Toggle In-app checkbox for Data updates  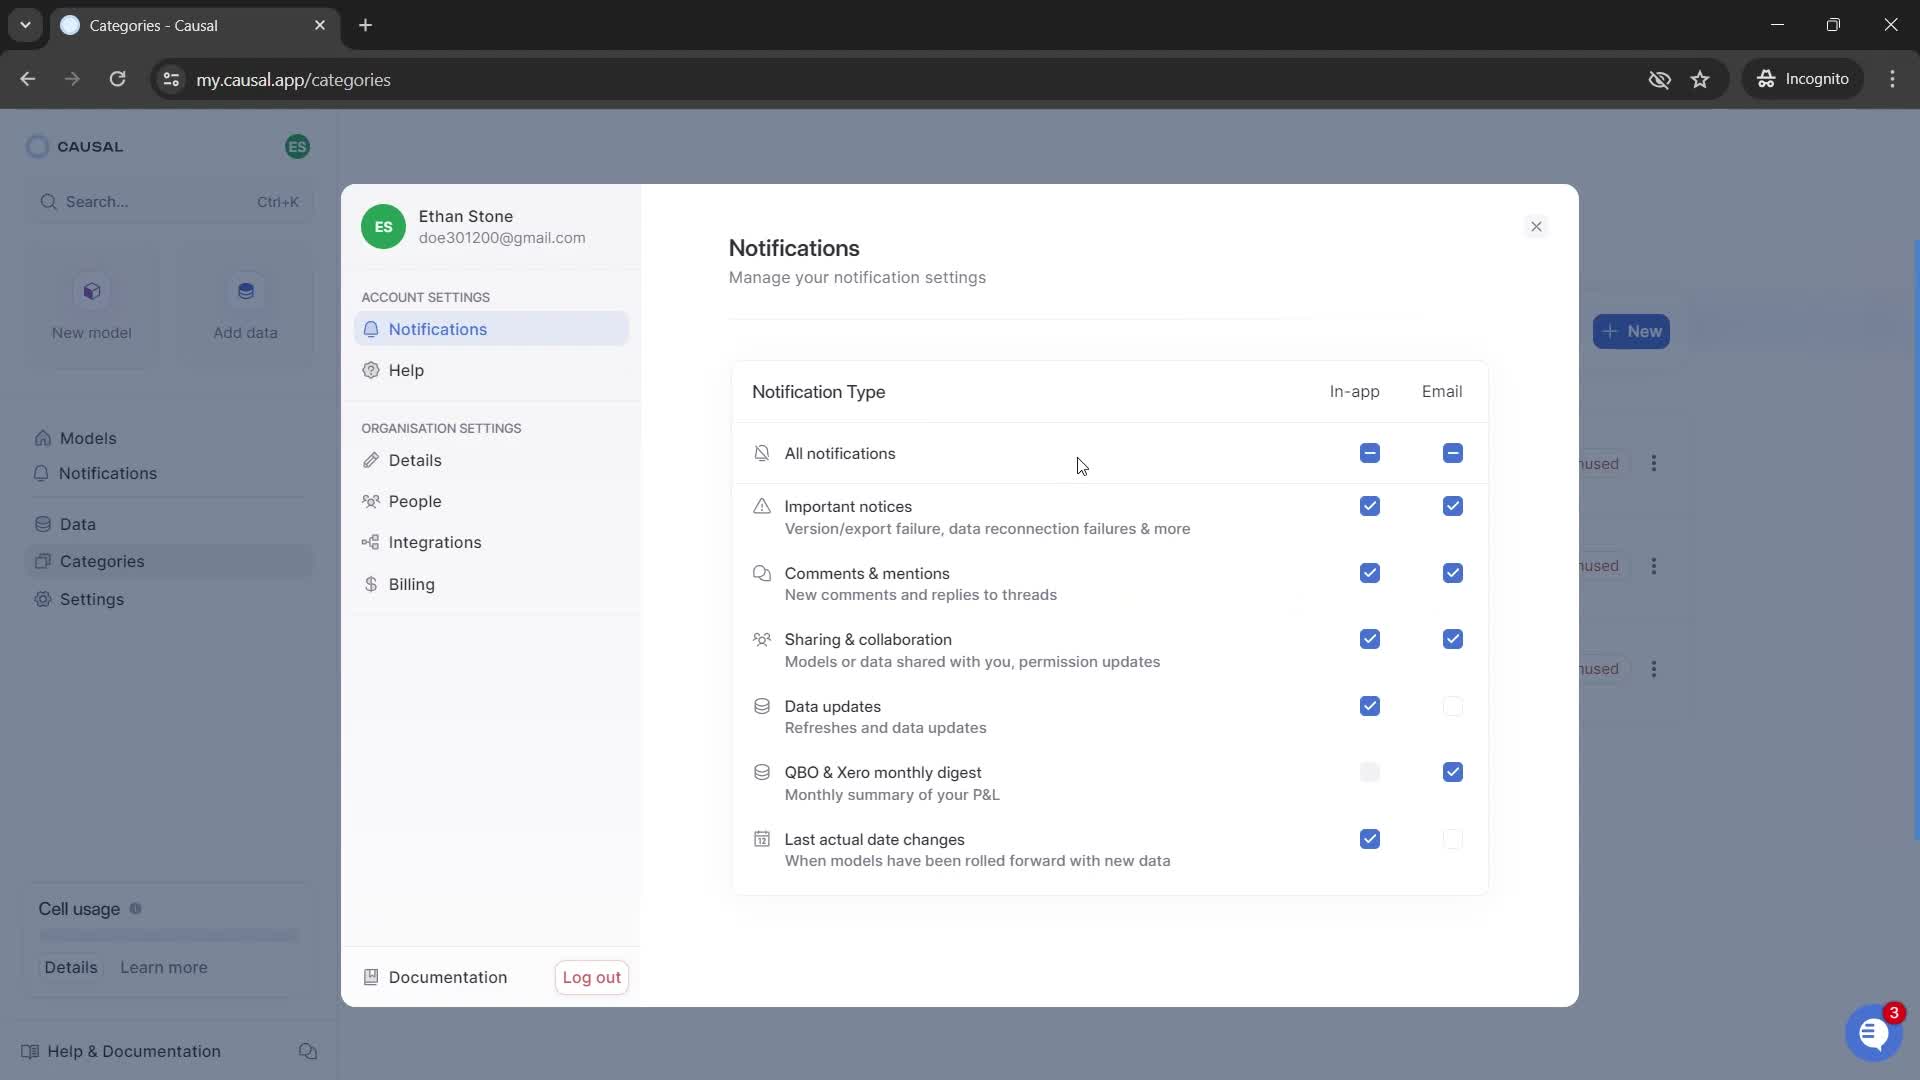[x=1369, y=705]
